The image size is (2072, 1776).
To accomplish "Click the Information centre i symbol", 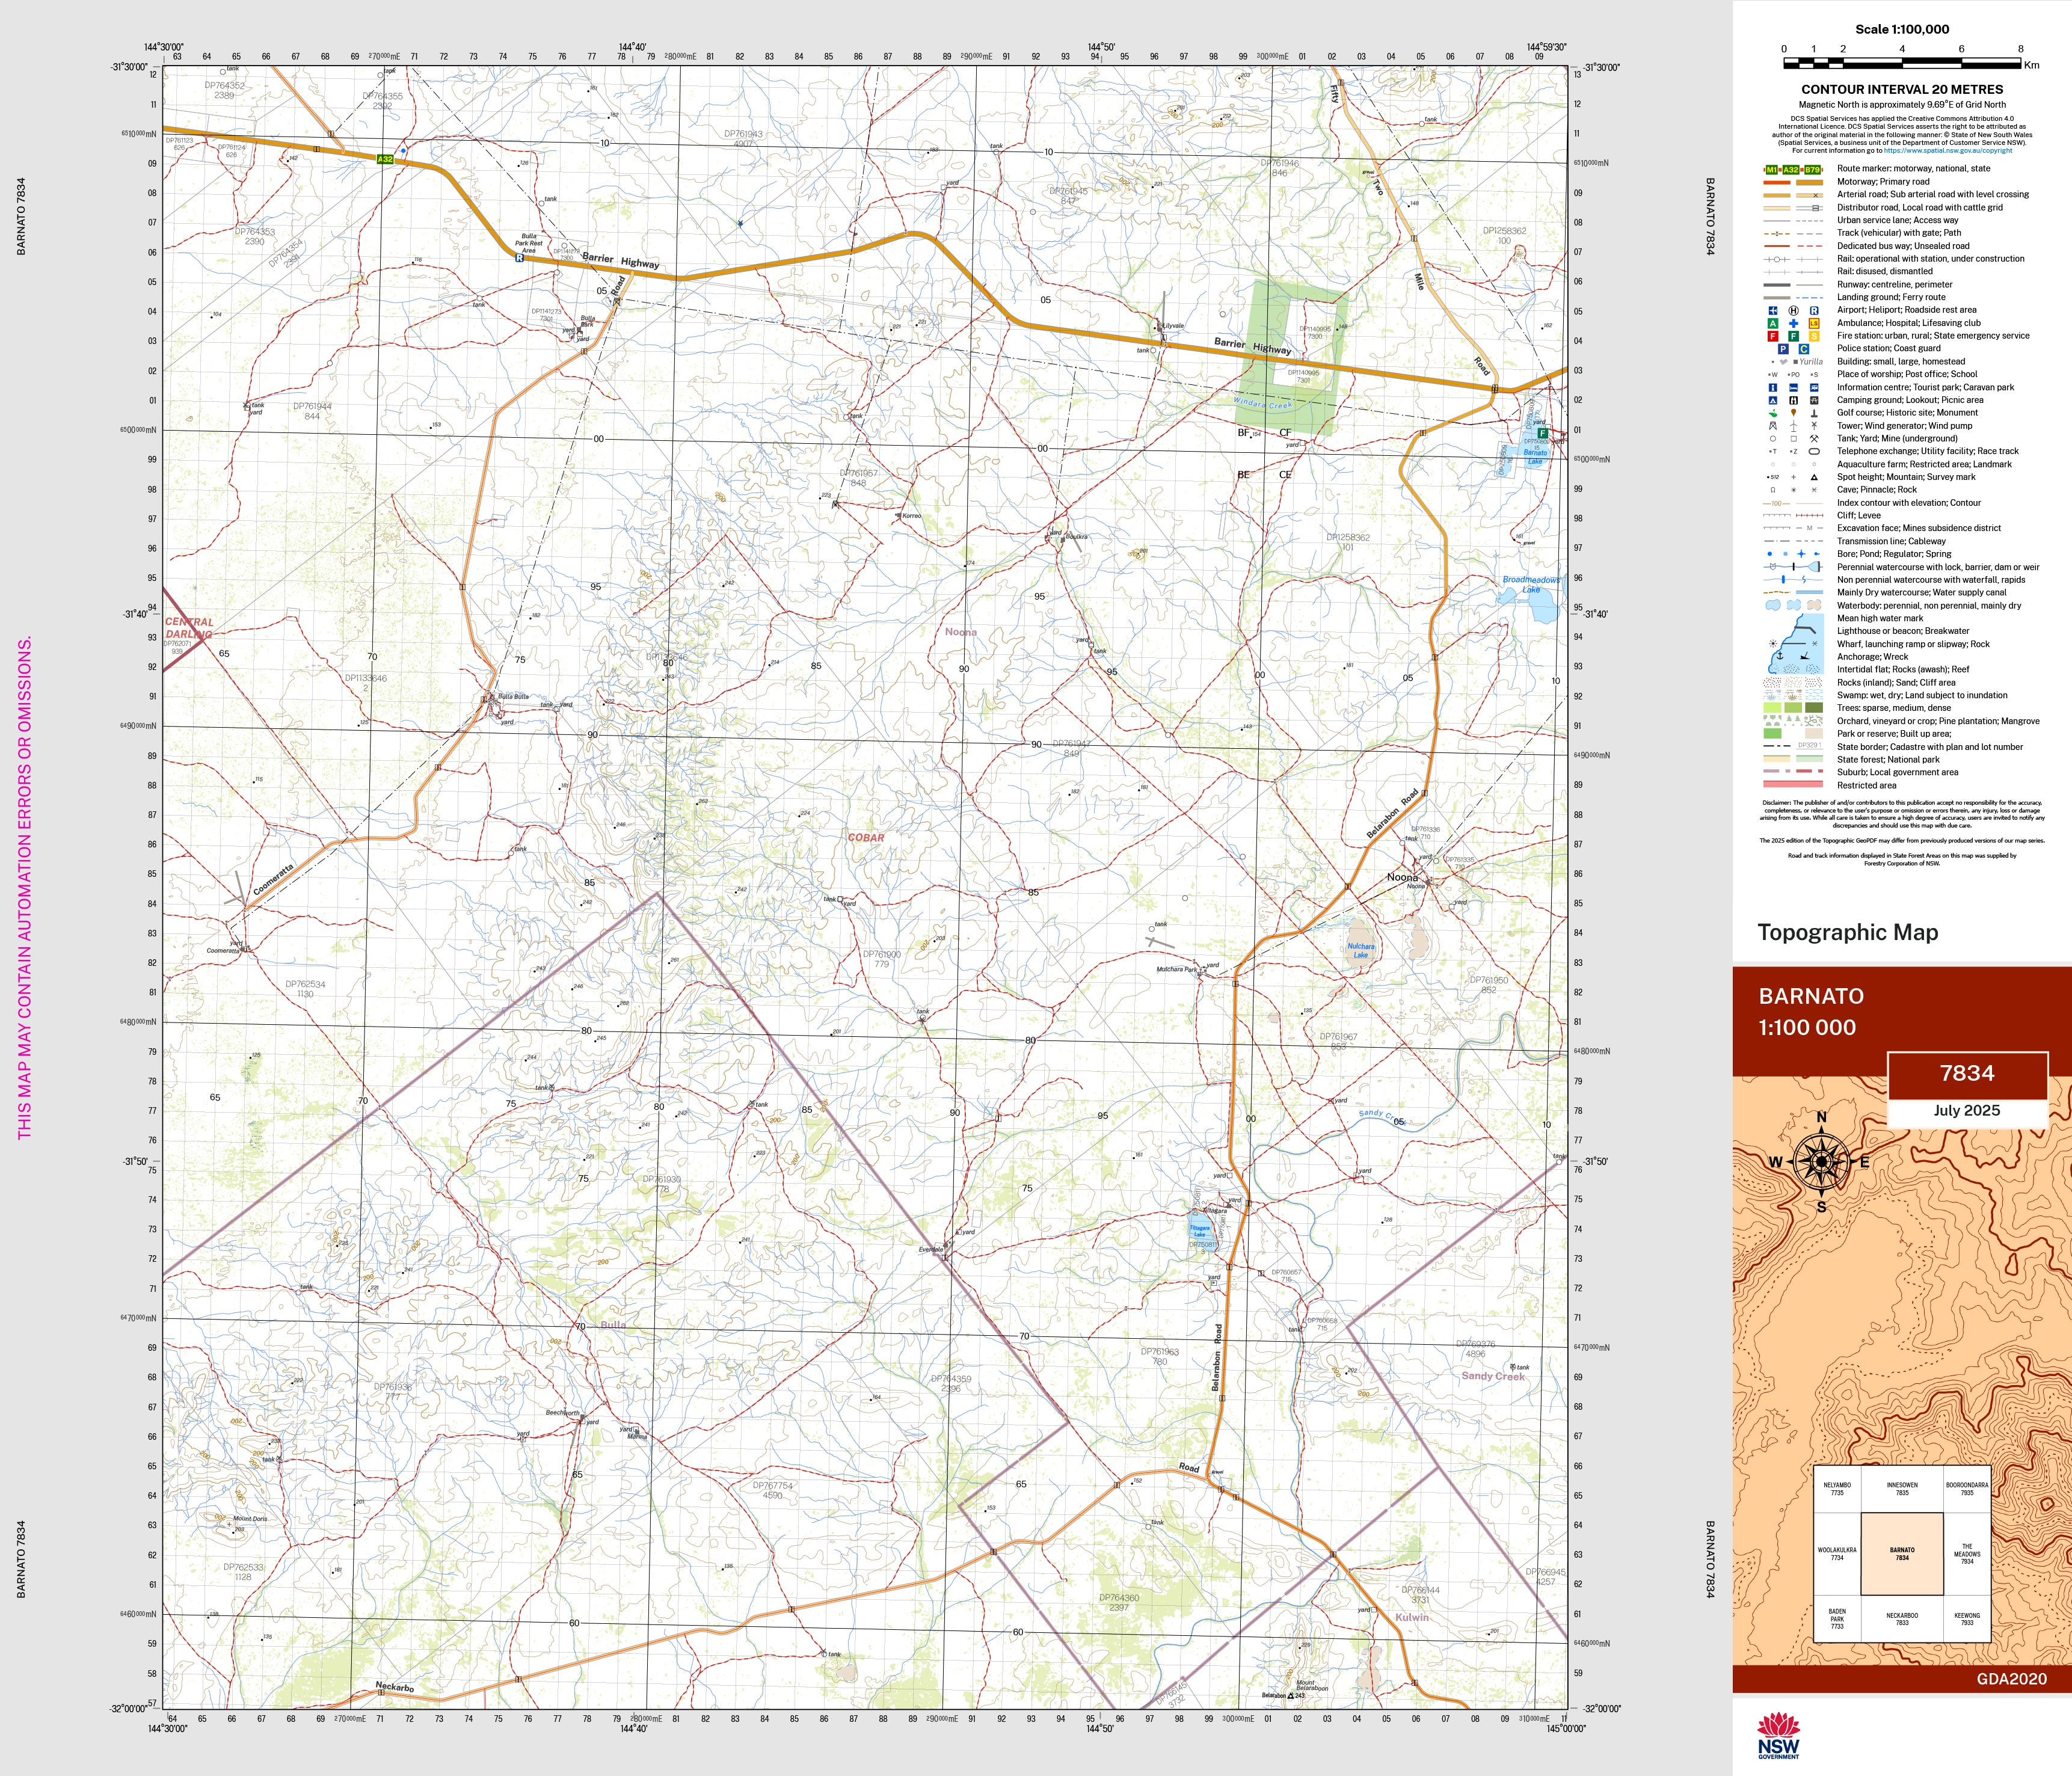I will tap(1773, 388).
